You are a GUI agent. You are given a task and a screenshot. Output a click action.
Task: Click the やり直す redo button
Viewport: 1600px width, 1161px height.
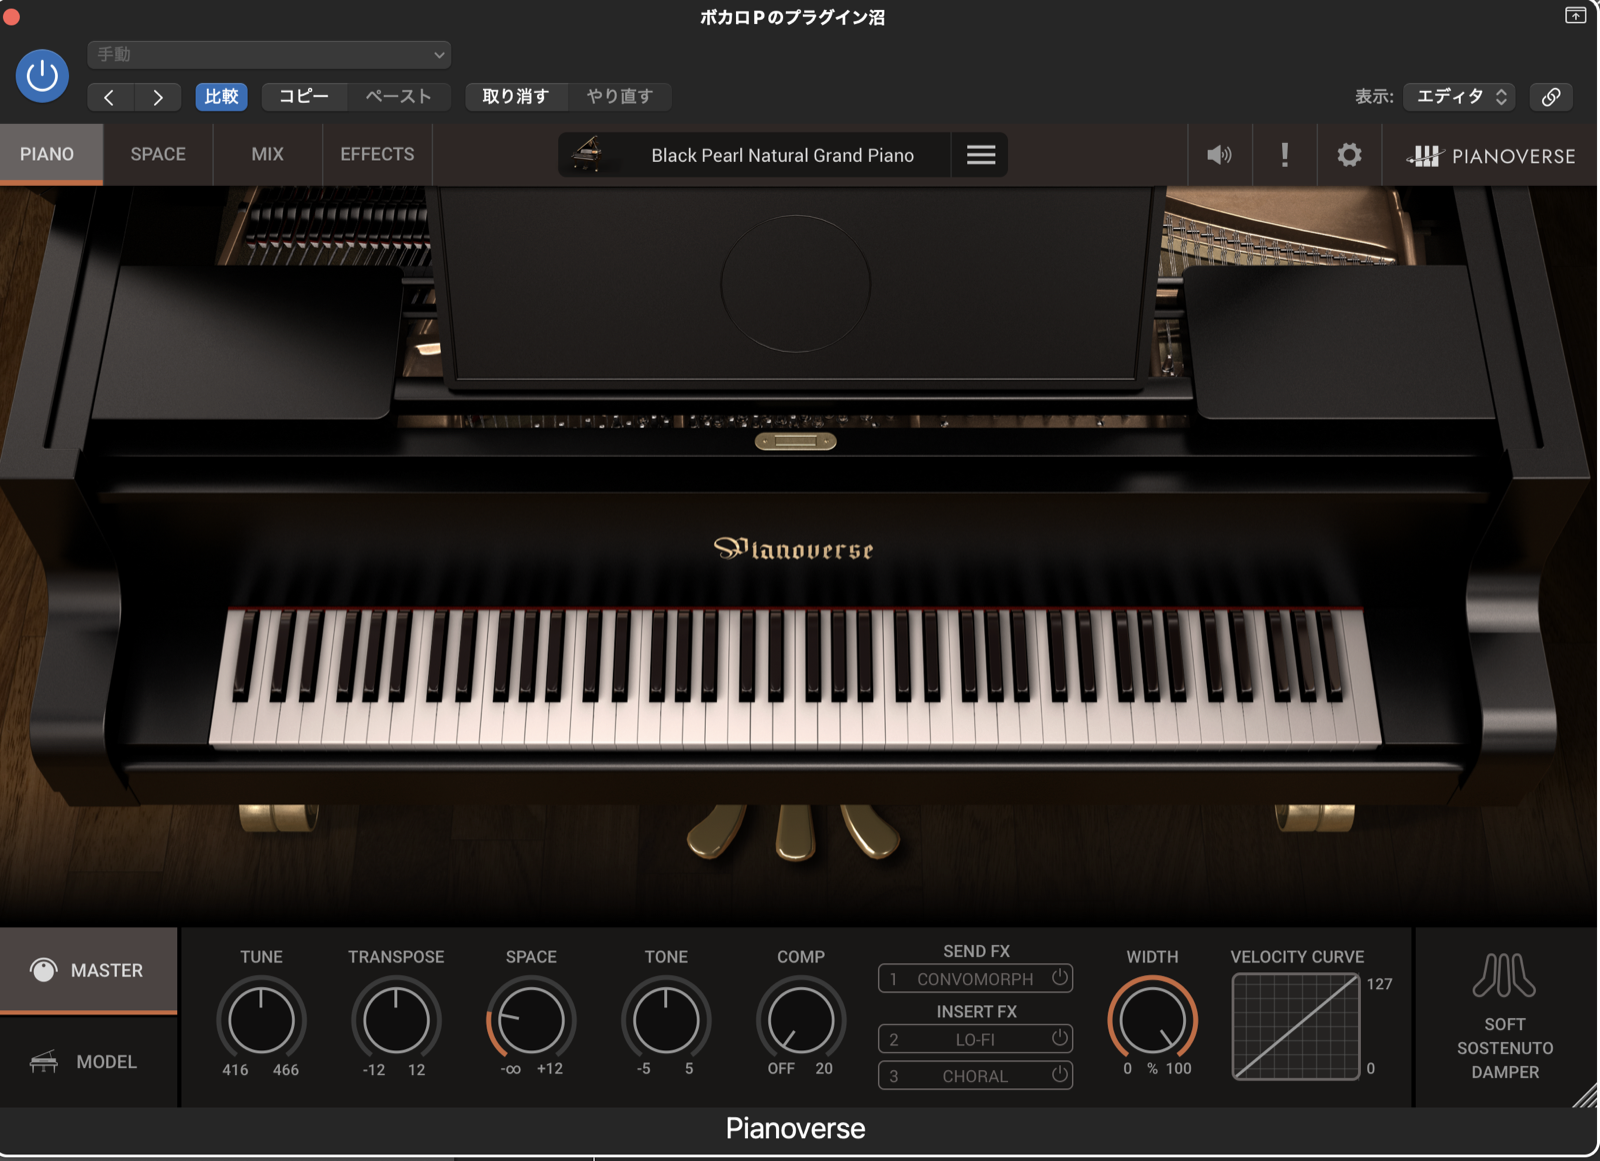pos(619,96)
